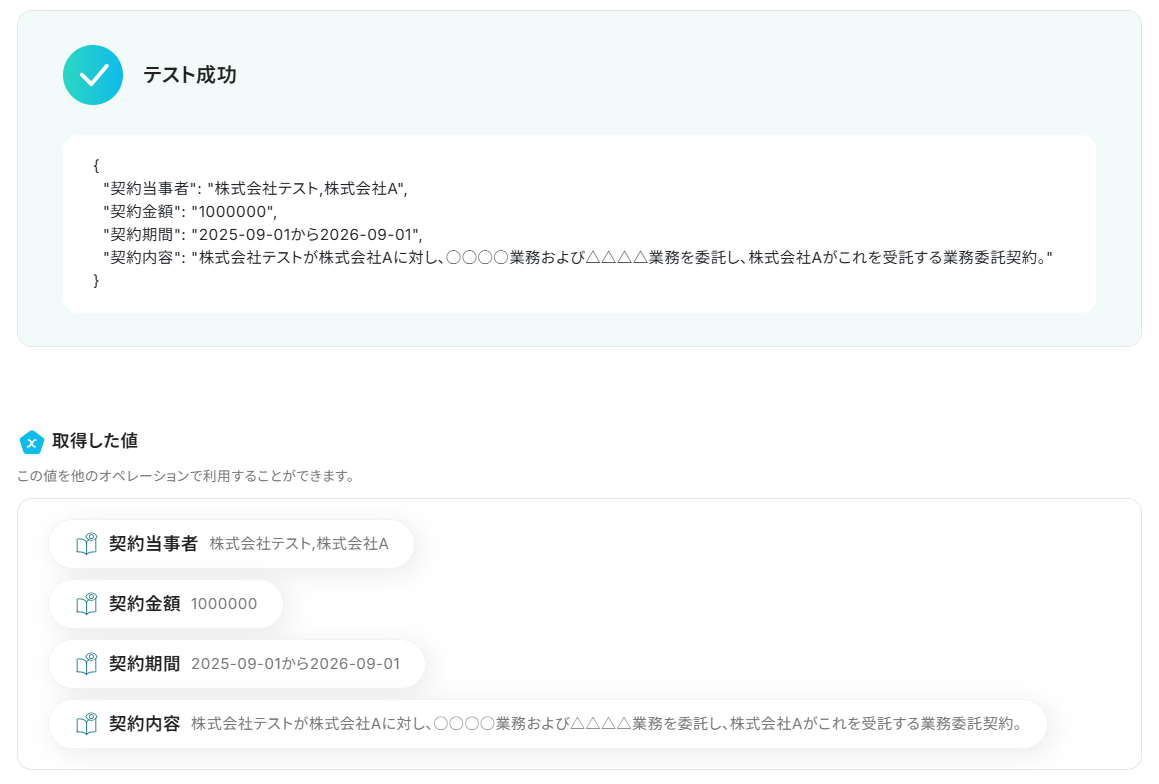The height and width of the screenshot is (784, 1159).
Task: Click the JSON line with 契約金額 1000000
Action: tap(190, 211)
